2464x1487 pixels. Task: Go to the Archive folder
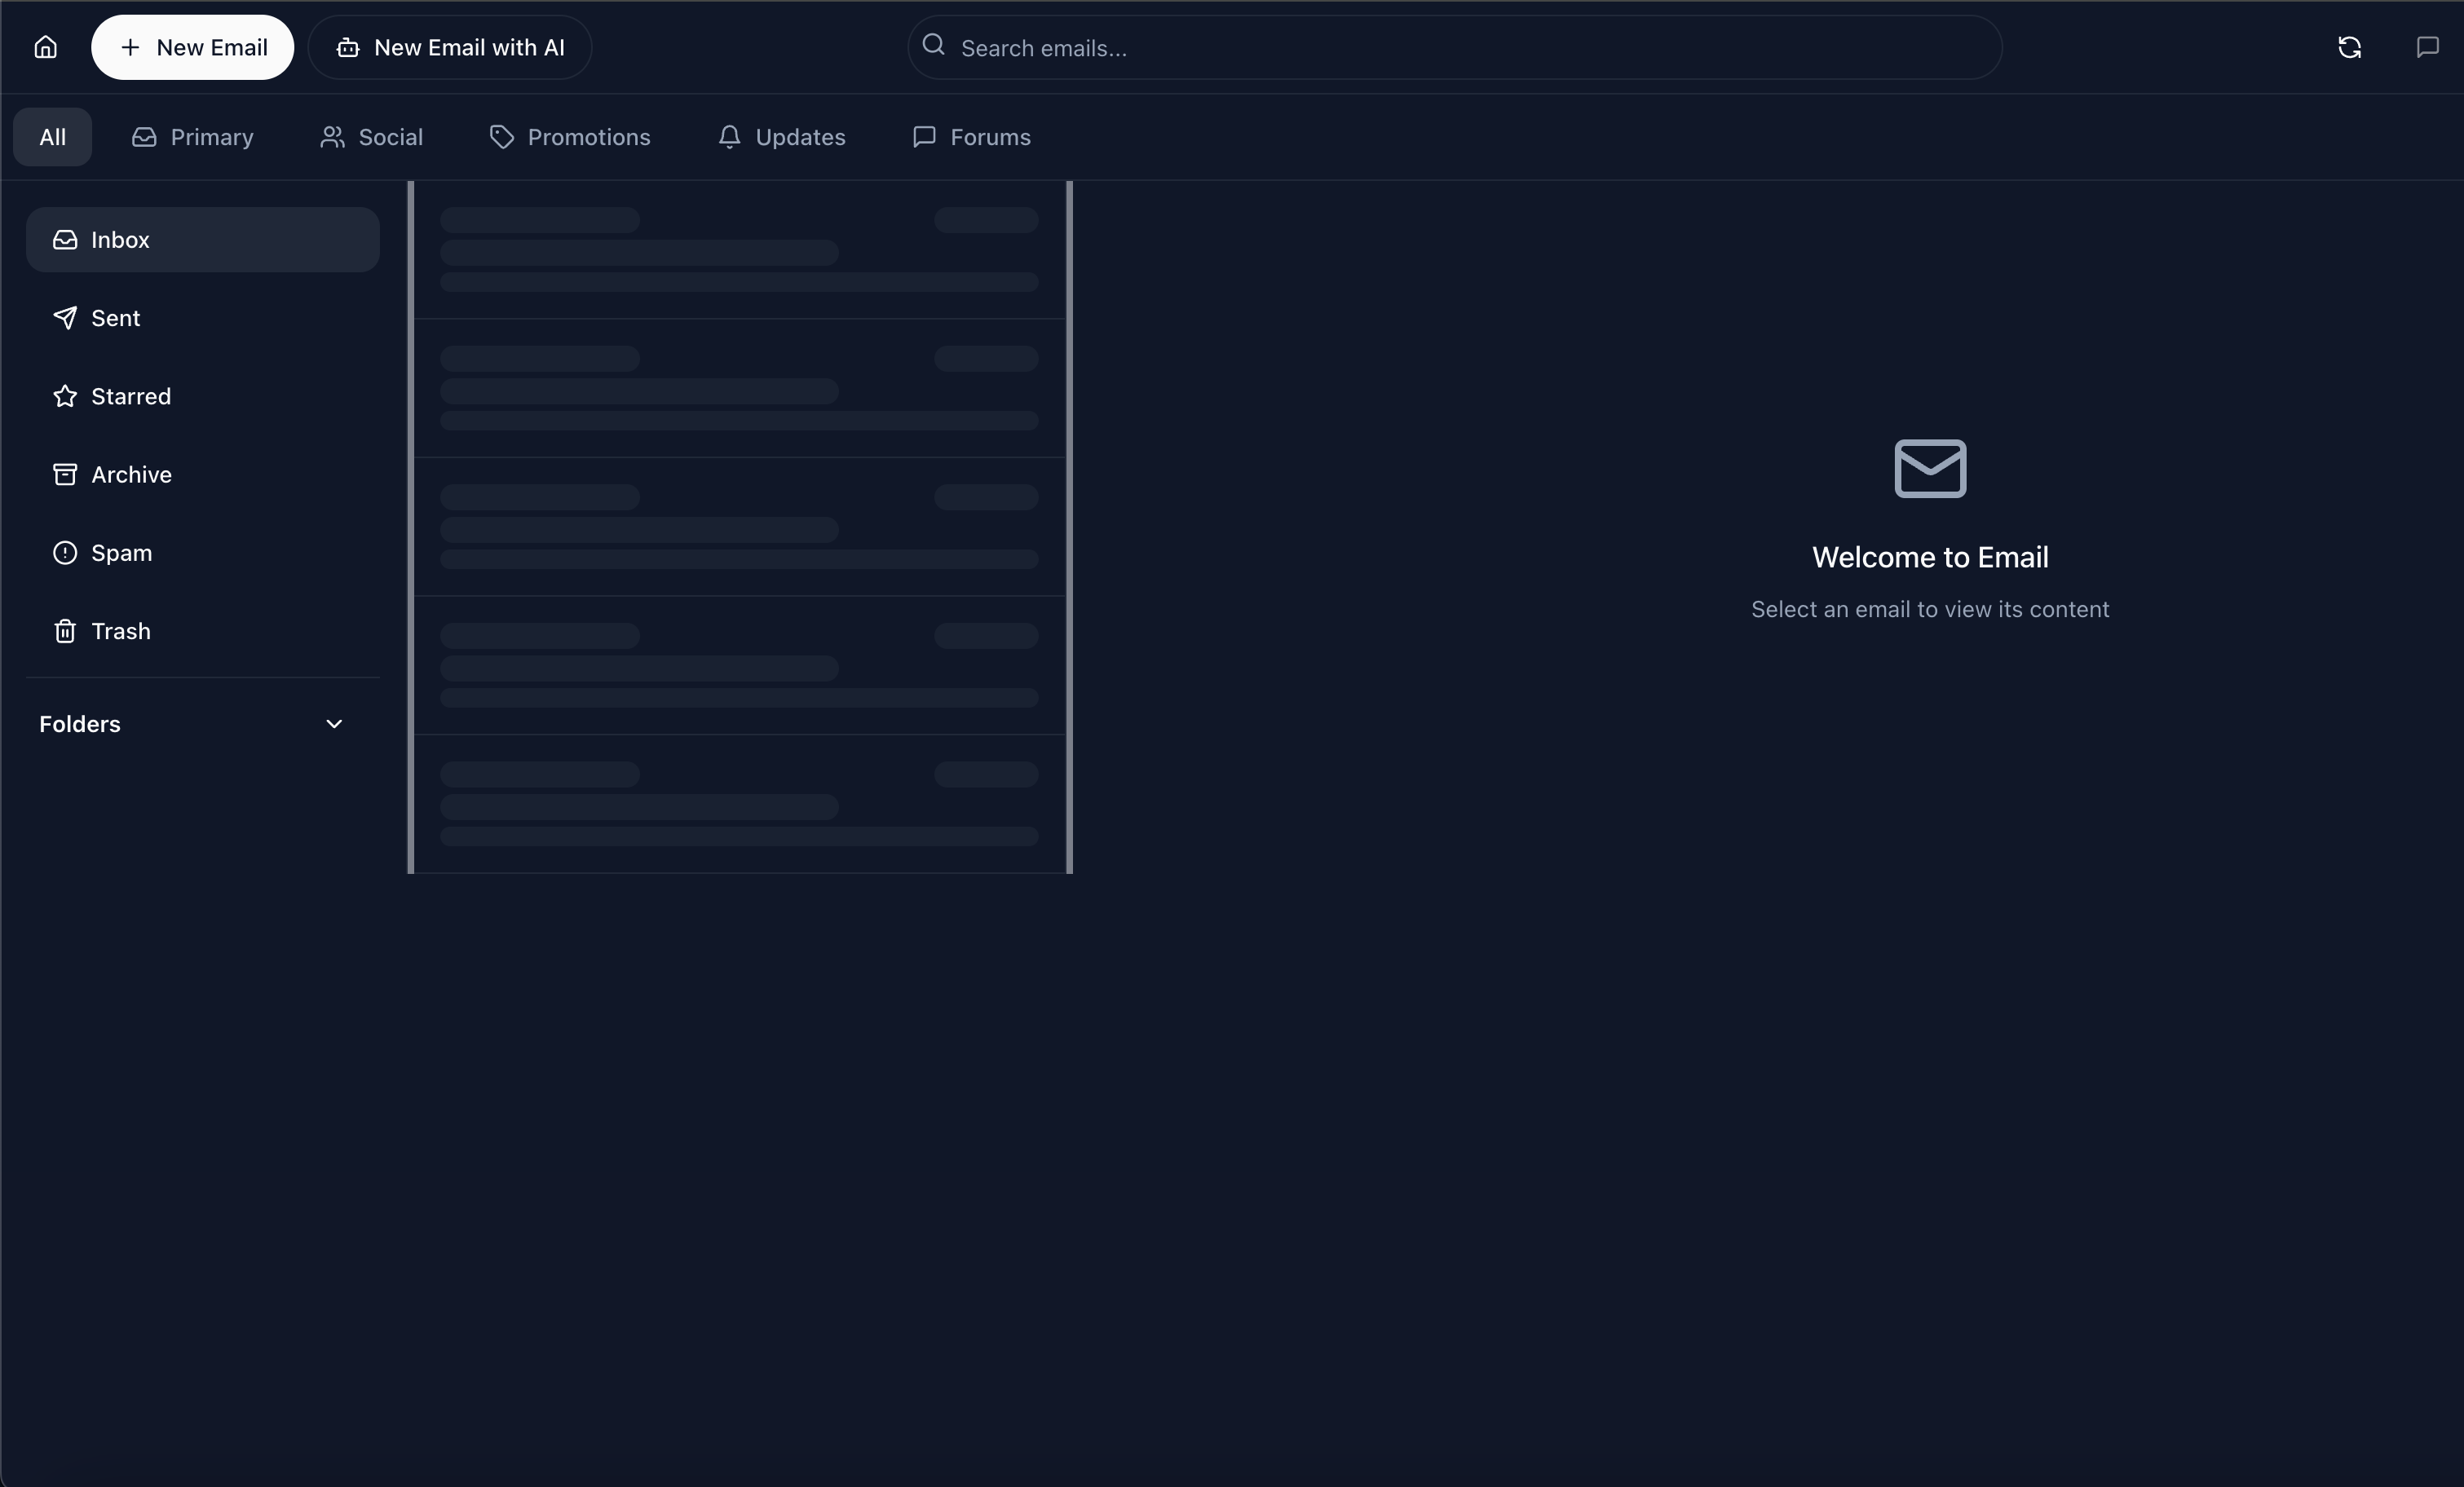tap(130, 474)
